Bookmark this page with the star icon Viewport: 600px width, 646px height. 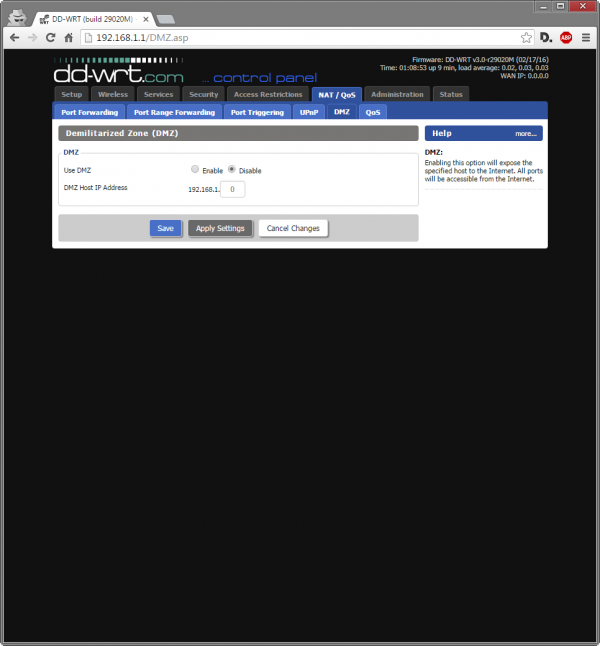[x=524, y=37]
